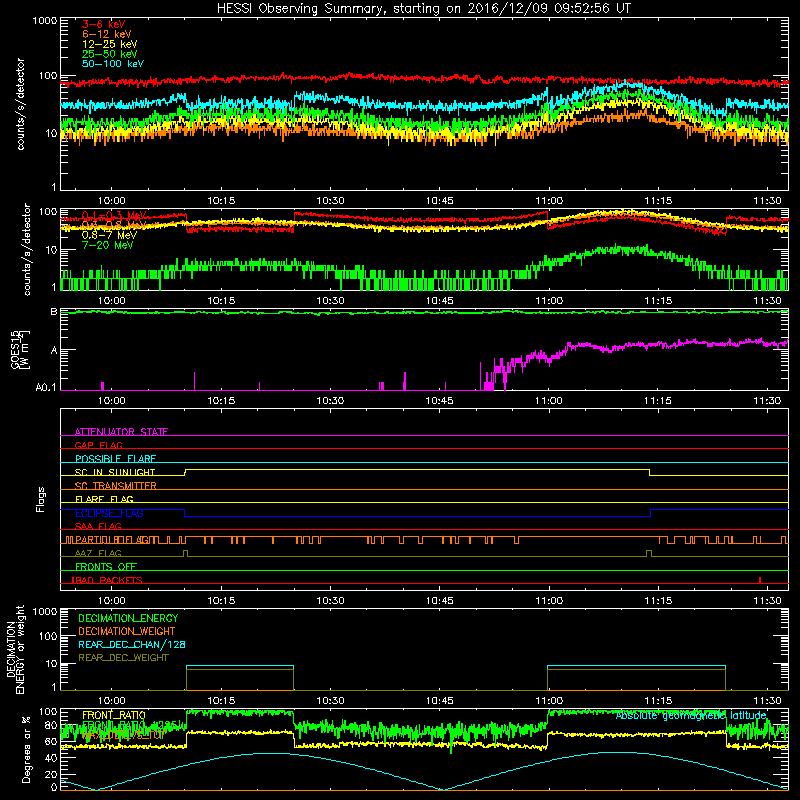Click the red 3-6 keV legend label
Screen dimensions: 800x800
pyautogui.click(x=103, y=24)
